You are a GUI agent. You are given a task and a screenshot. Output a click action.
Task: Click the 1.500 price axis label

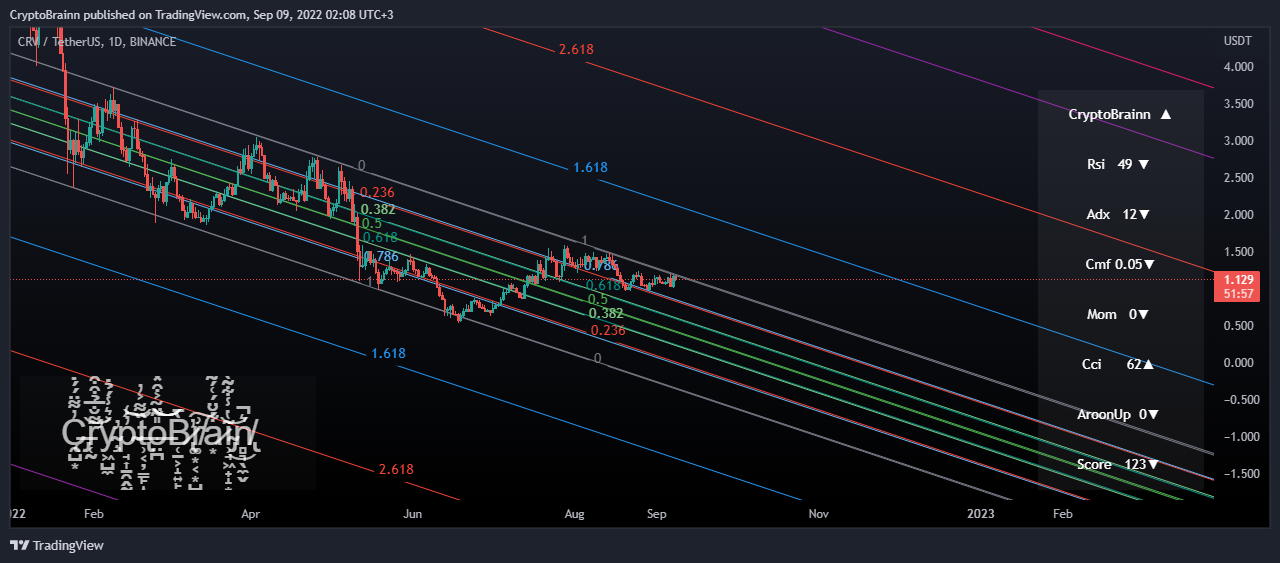coord(1238,252)
